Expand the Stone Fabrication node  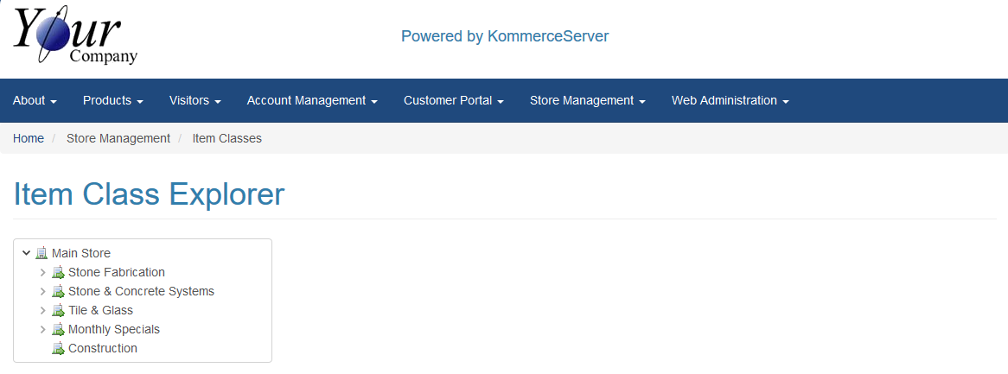(x=42, y=272)
